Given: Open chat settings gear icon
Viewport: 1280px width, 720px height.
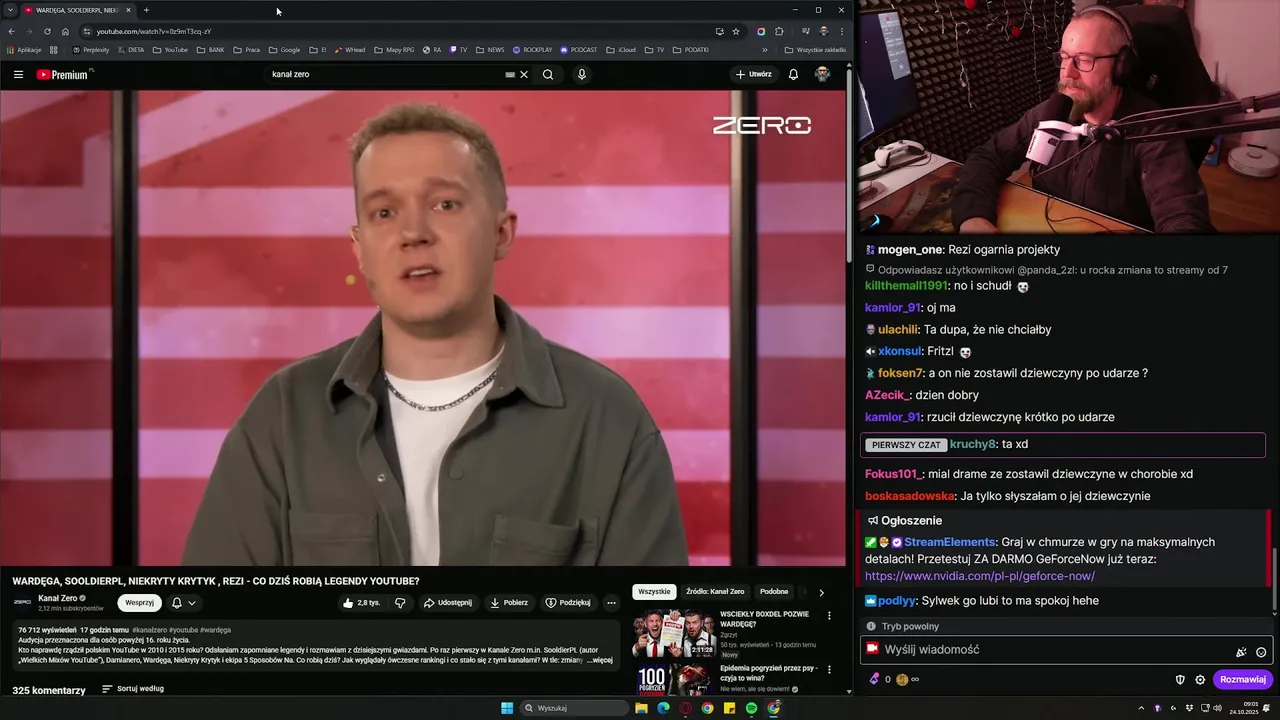Looking at the screenshot, I should pos(1200,679).
